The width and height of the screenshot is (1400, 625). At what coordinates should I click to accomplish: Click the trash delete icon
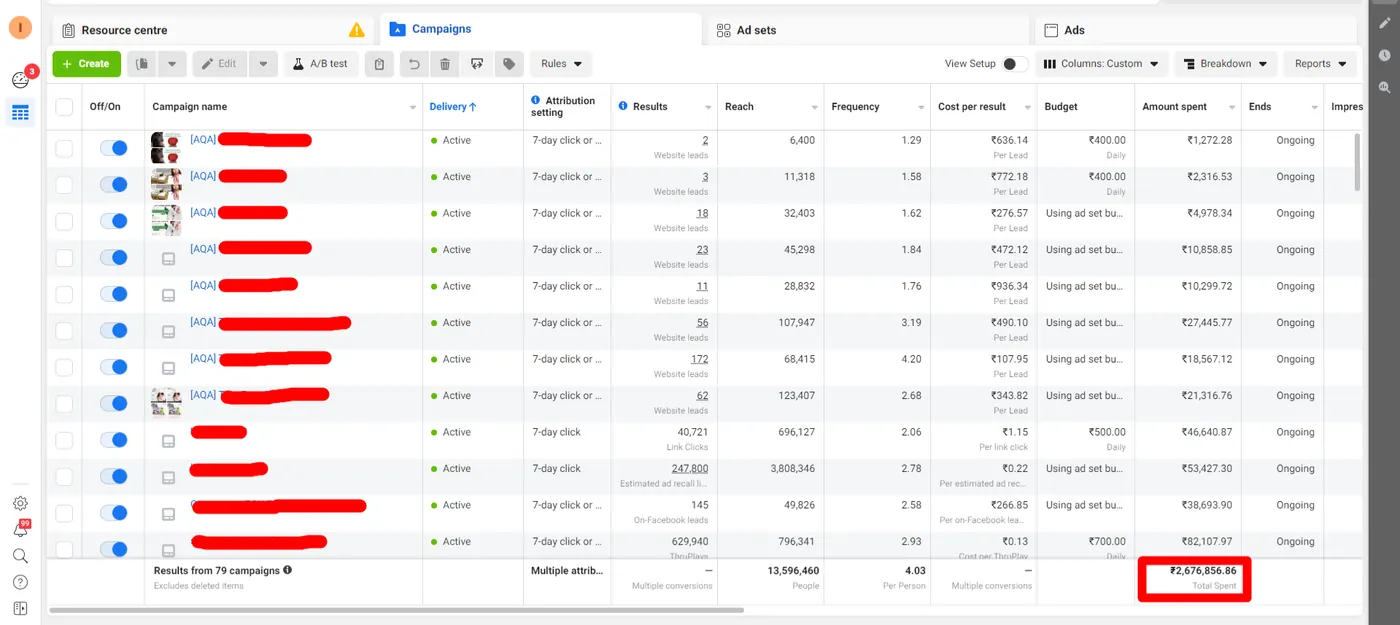pos(445,64)
